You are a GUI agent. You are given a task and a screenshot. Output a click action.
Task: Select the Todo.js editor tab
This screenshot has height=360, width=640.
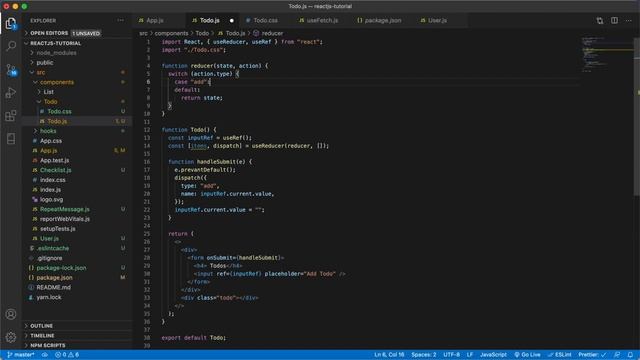point(209,20)
